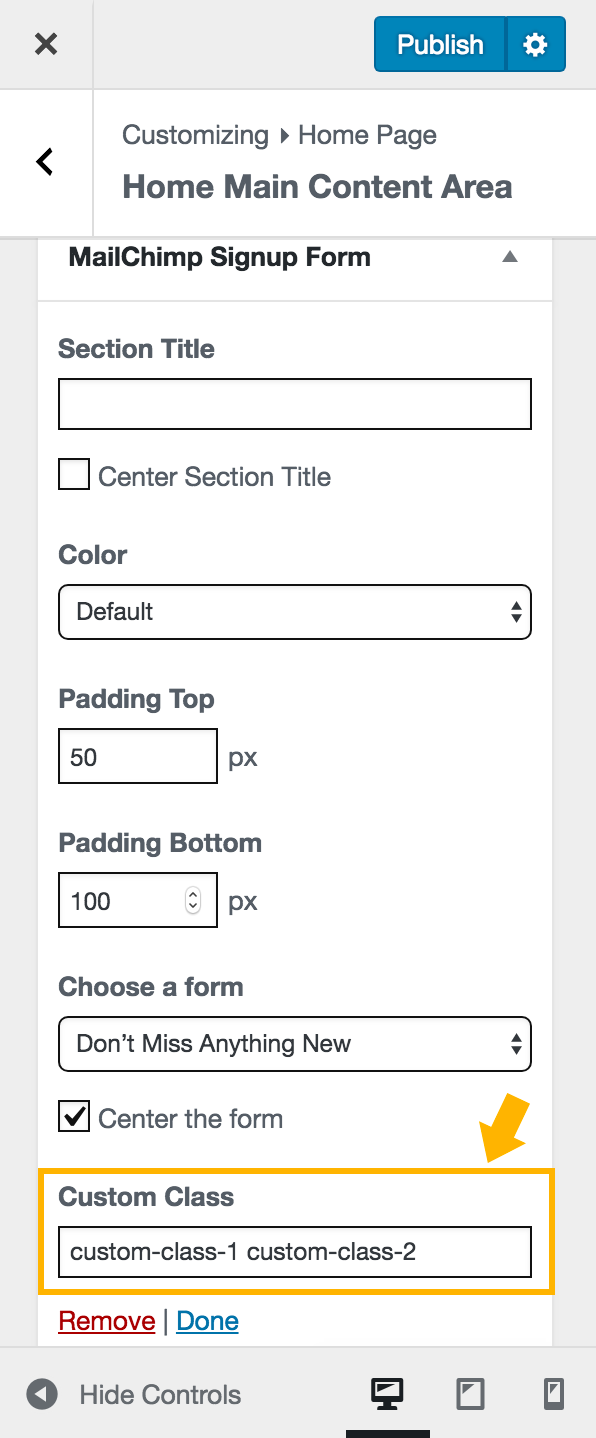Close the Customizer with the X icon

[46, 44]
